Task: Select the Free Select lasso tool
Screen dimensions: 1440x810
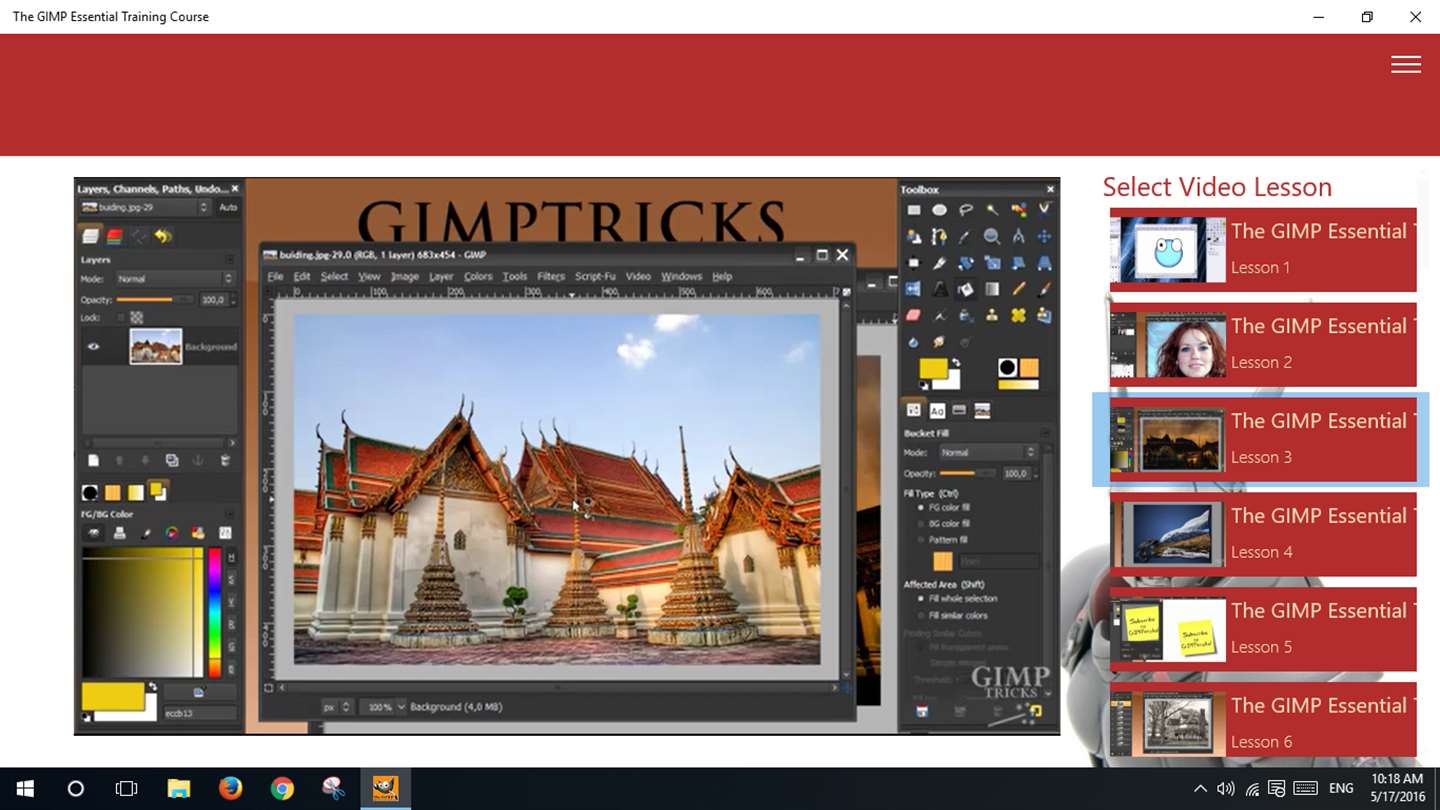Action: click(x=966, y=210)
